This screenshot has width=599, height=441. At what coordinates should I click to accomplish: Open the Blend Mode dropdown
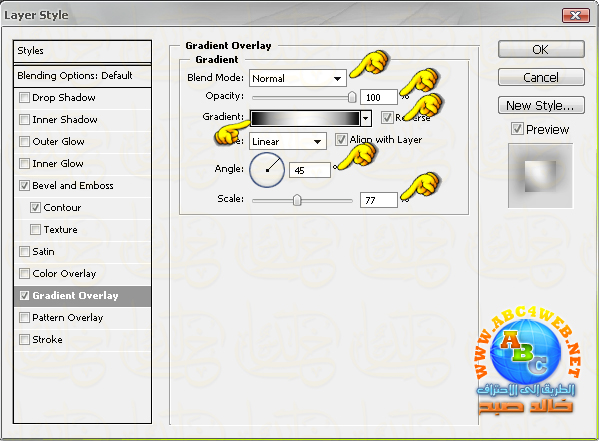pyautogui.click(x=298, y=78)
